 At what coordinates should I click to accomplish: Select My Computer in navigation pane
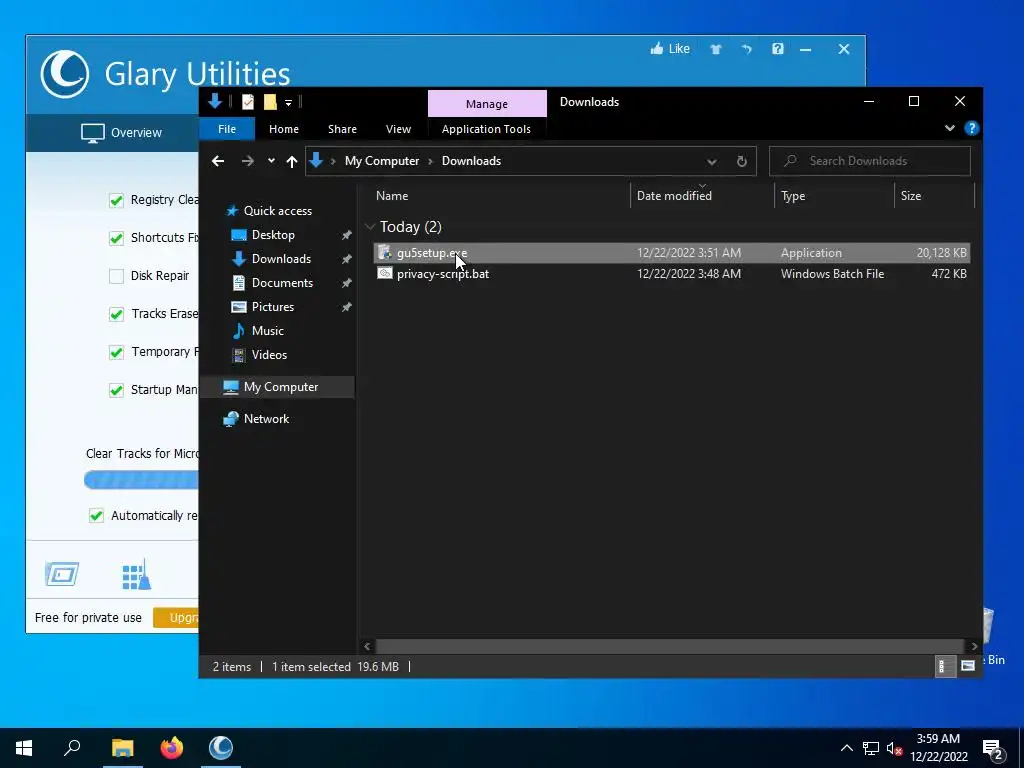281,387
